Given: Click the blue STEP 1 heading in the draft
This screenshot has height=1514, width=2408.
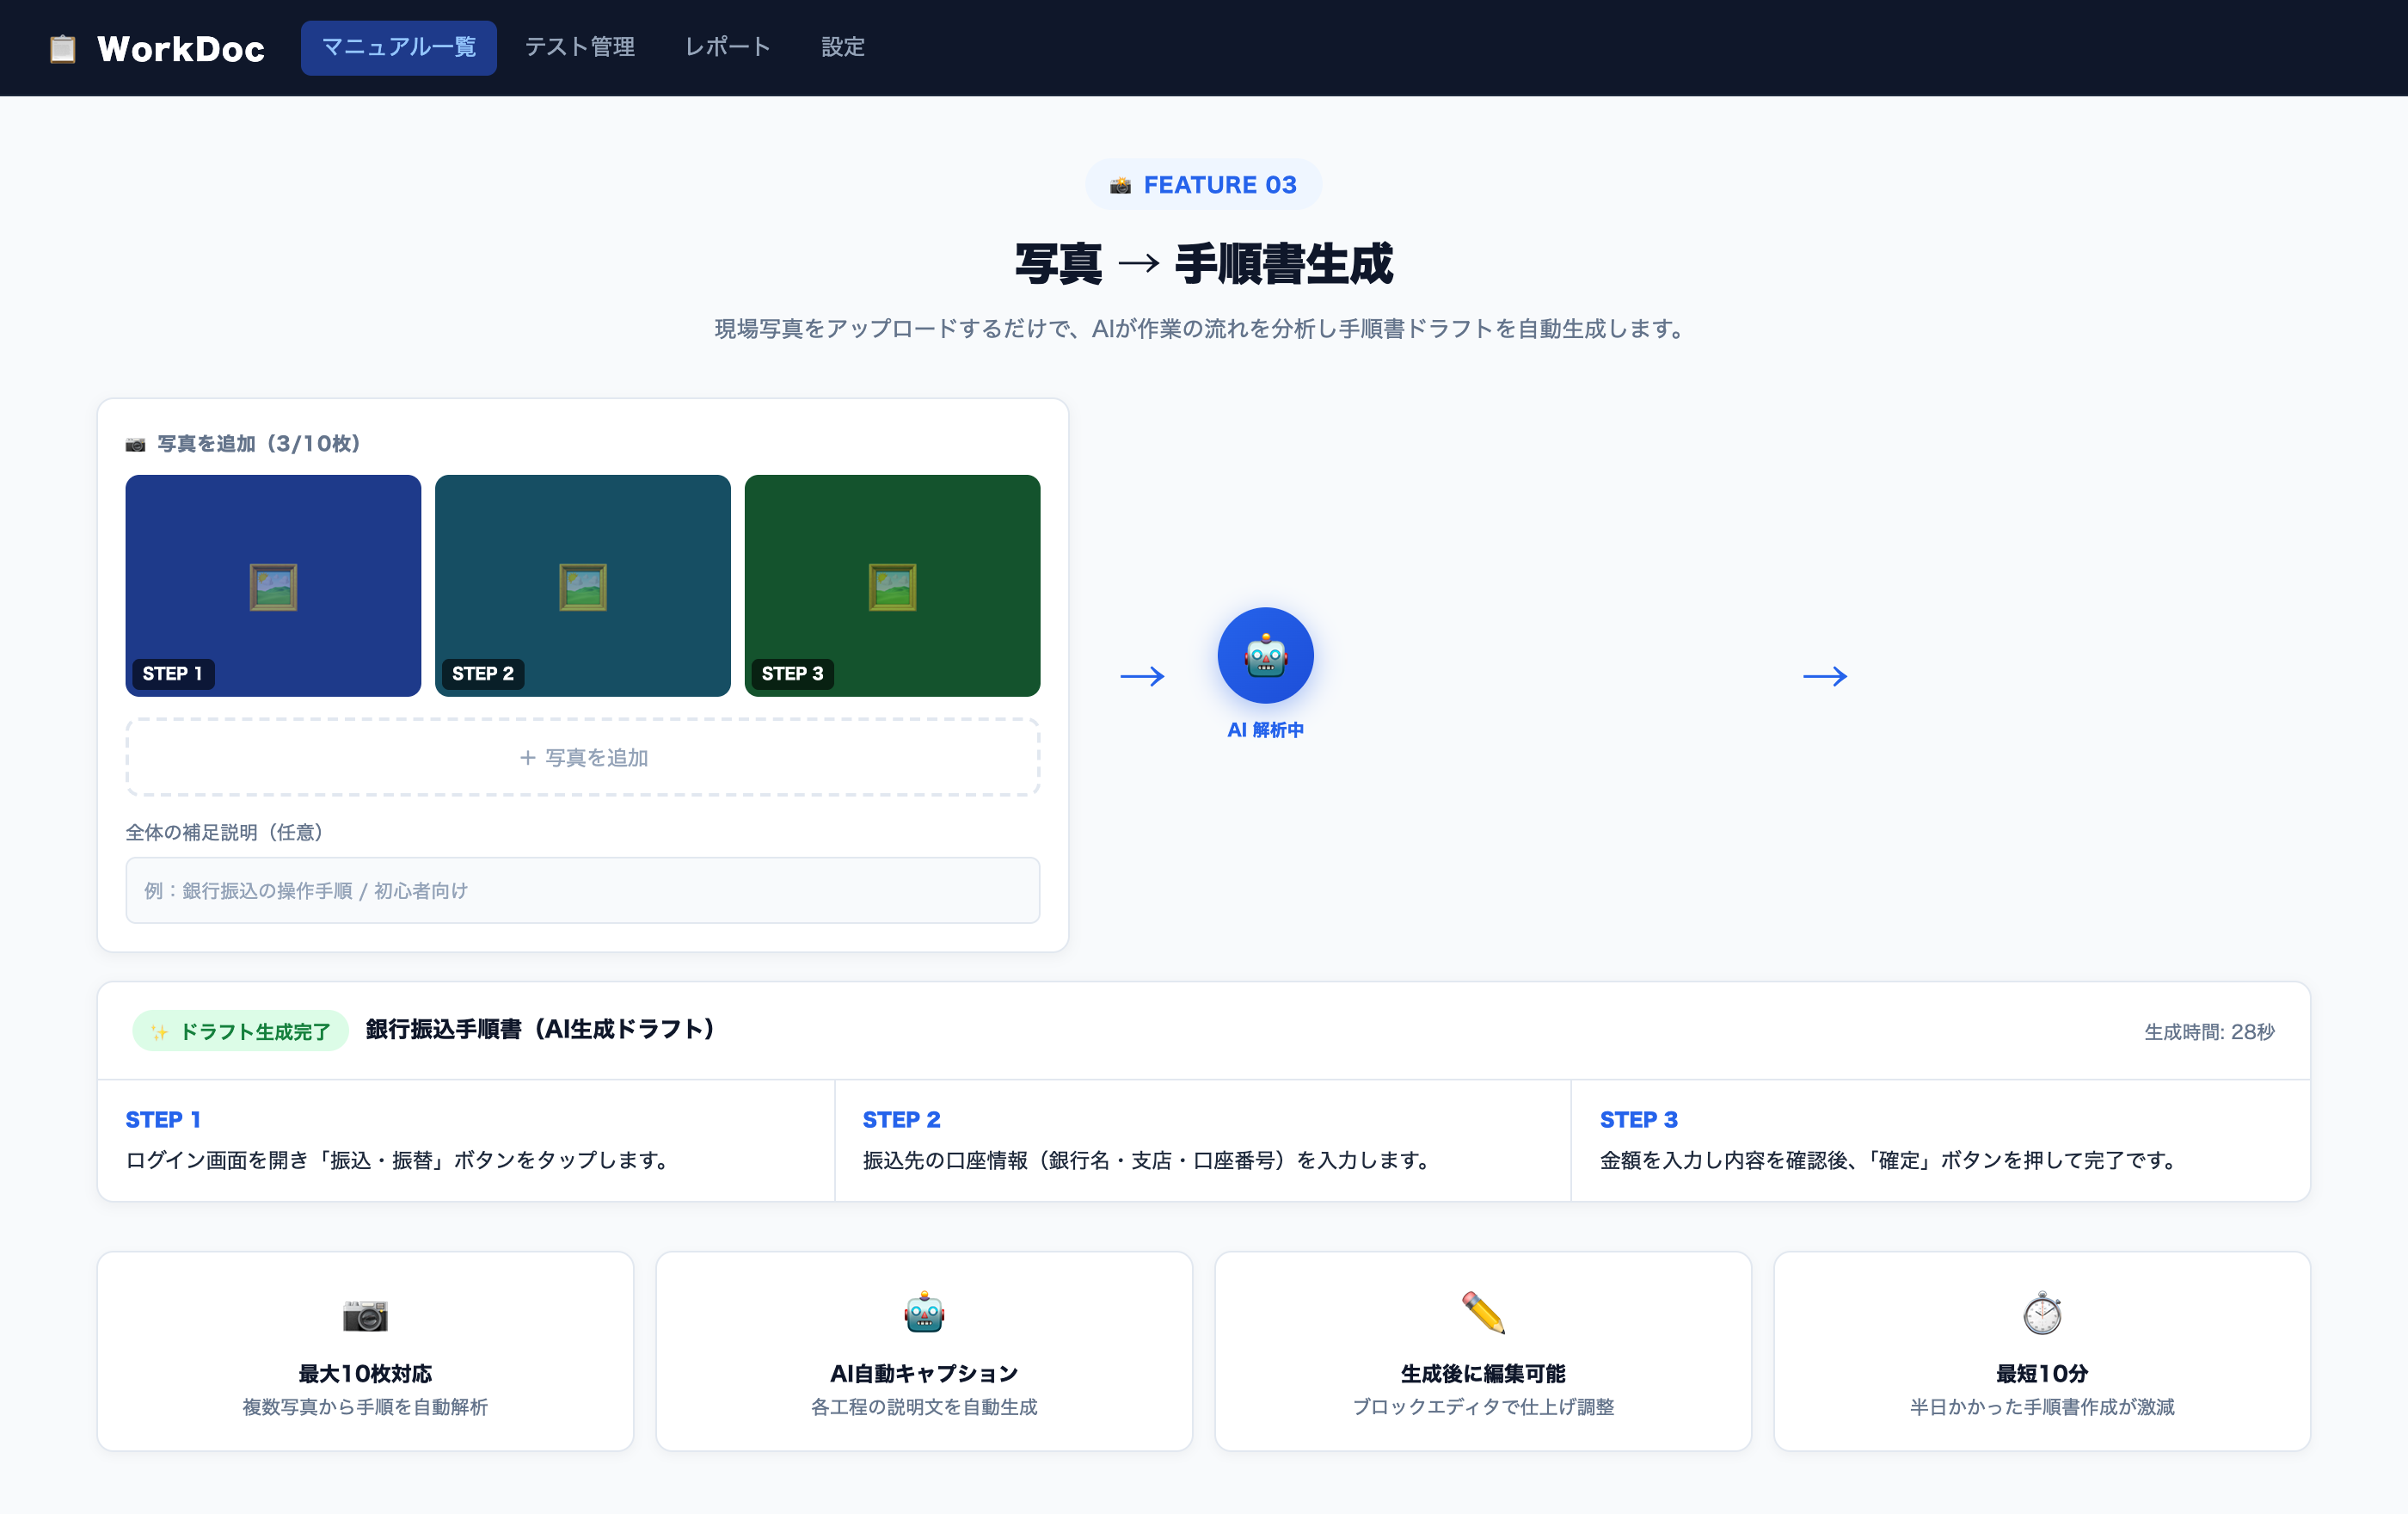Looking at the screenshot, I should click(x=163, y=1119).
